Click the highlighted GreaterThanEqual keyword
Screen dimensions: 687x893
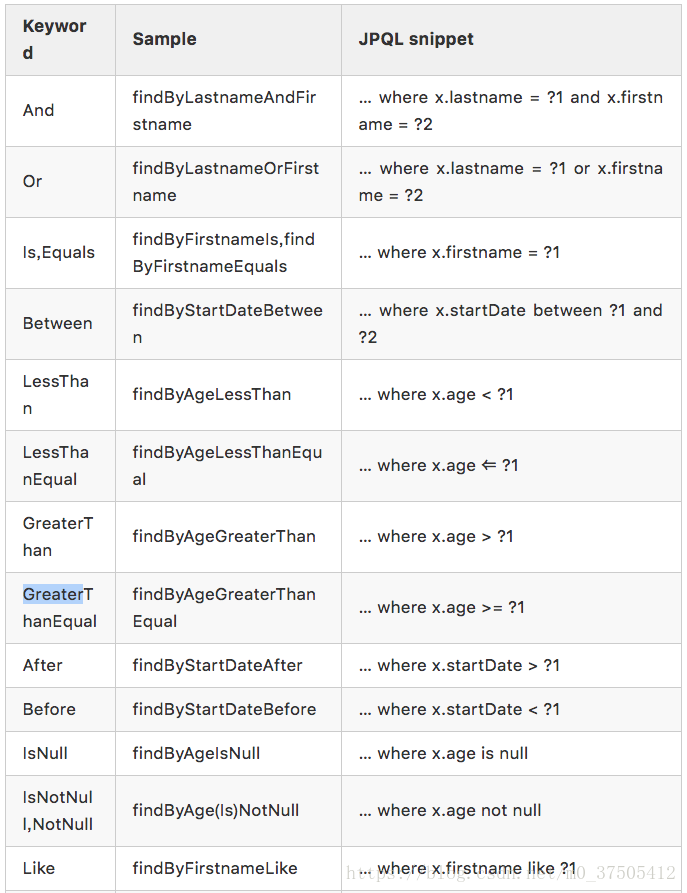pyautogui.click(x=59, y=608)
